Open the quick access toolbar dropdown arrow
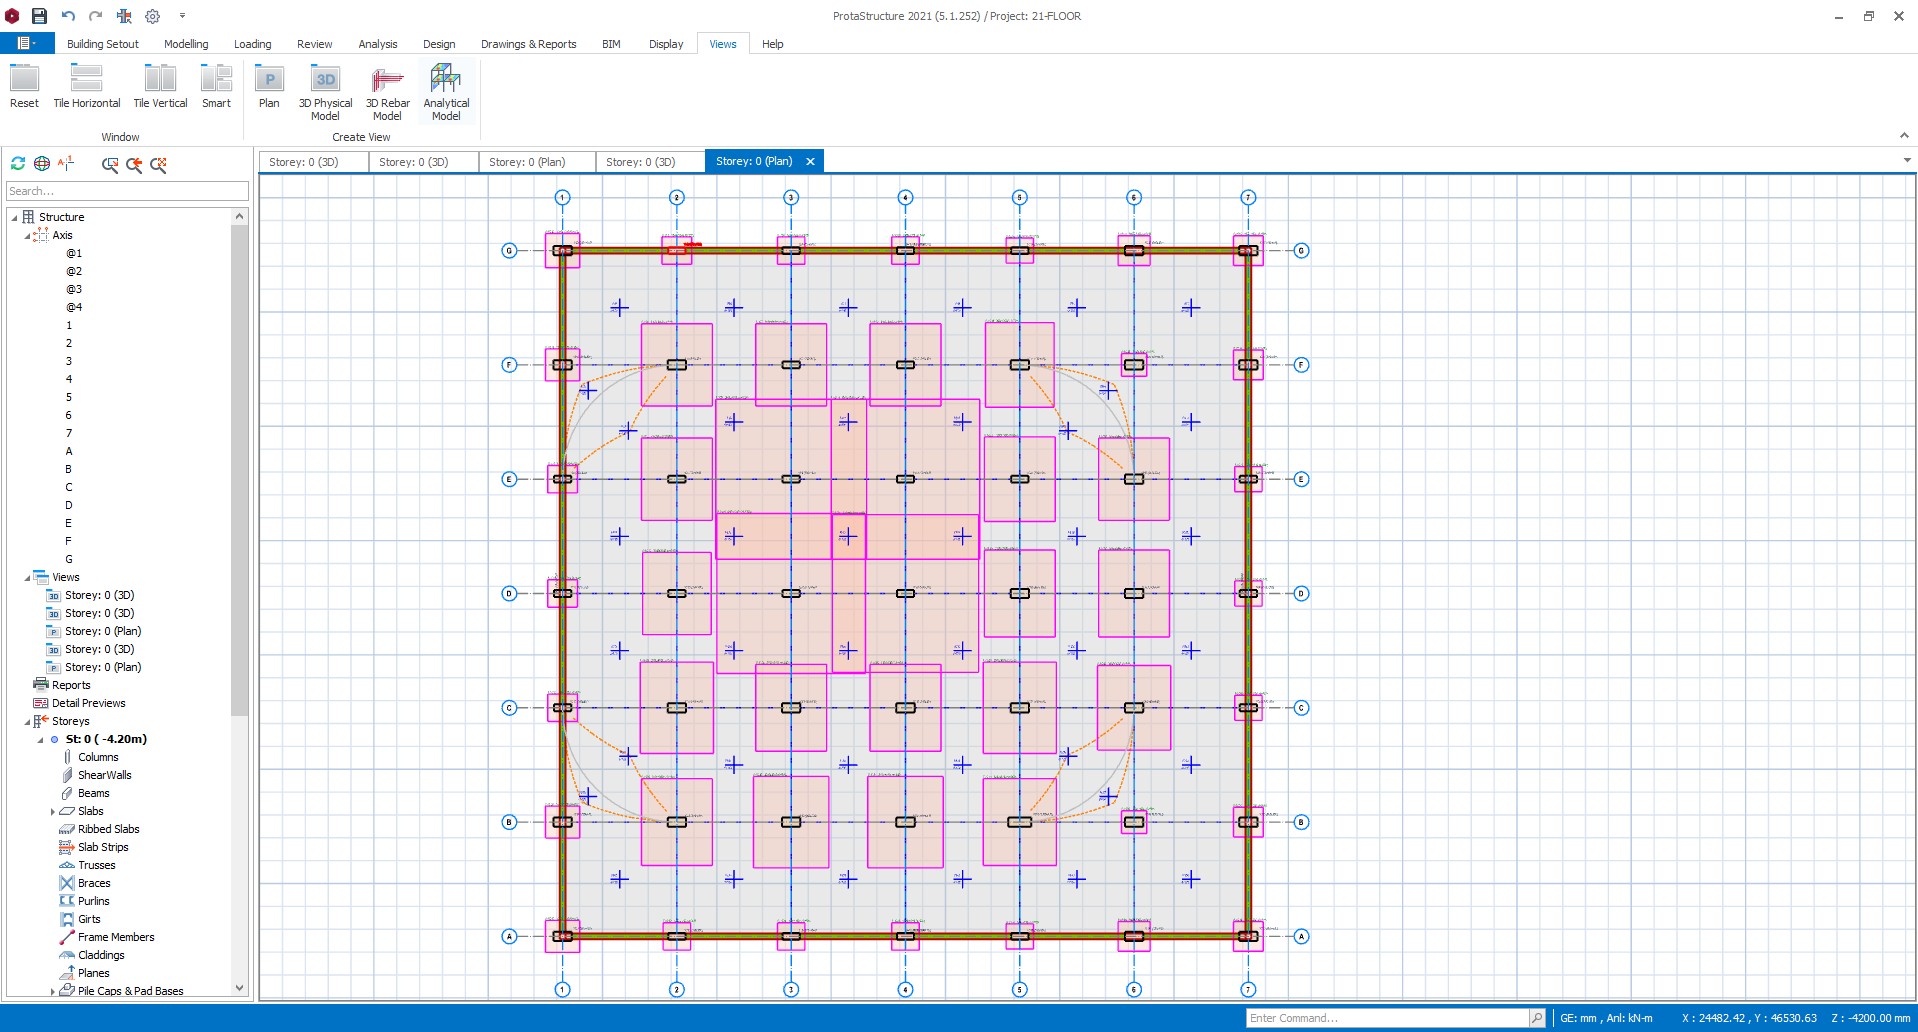Image resolution: width=1918 pixels, height=1032 pixels. 182,16
